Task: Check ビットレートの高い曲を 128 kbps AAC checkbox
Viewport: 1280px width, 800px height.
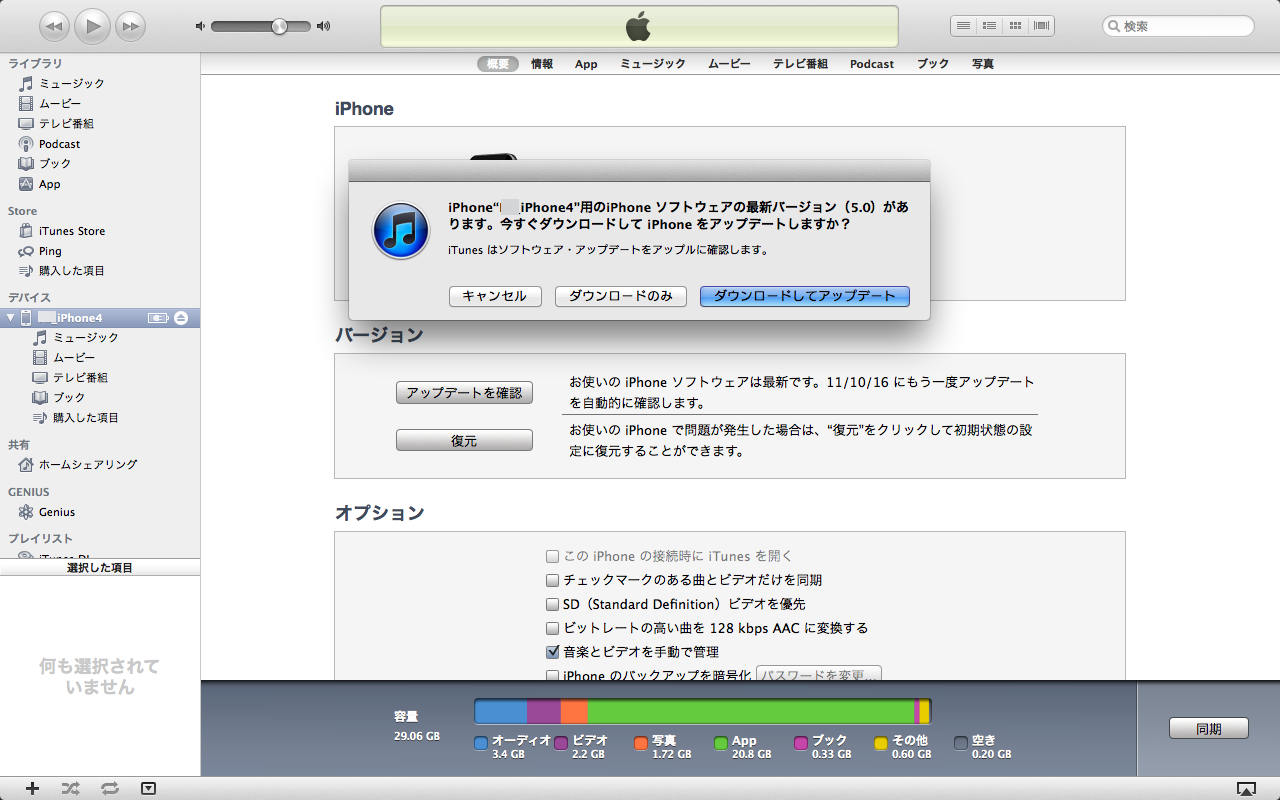Action: pos(552,628)
